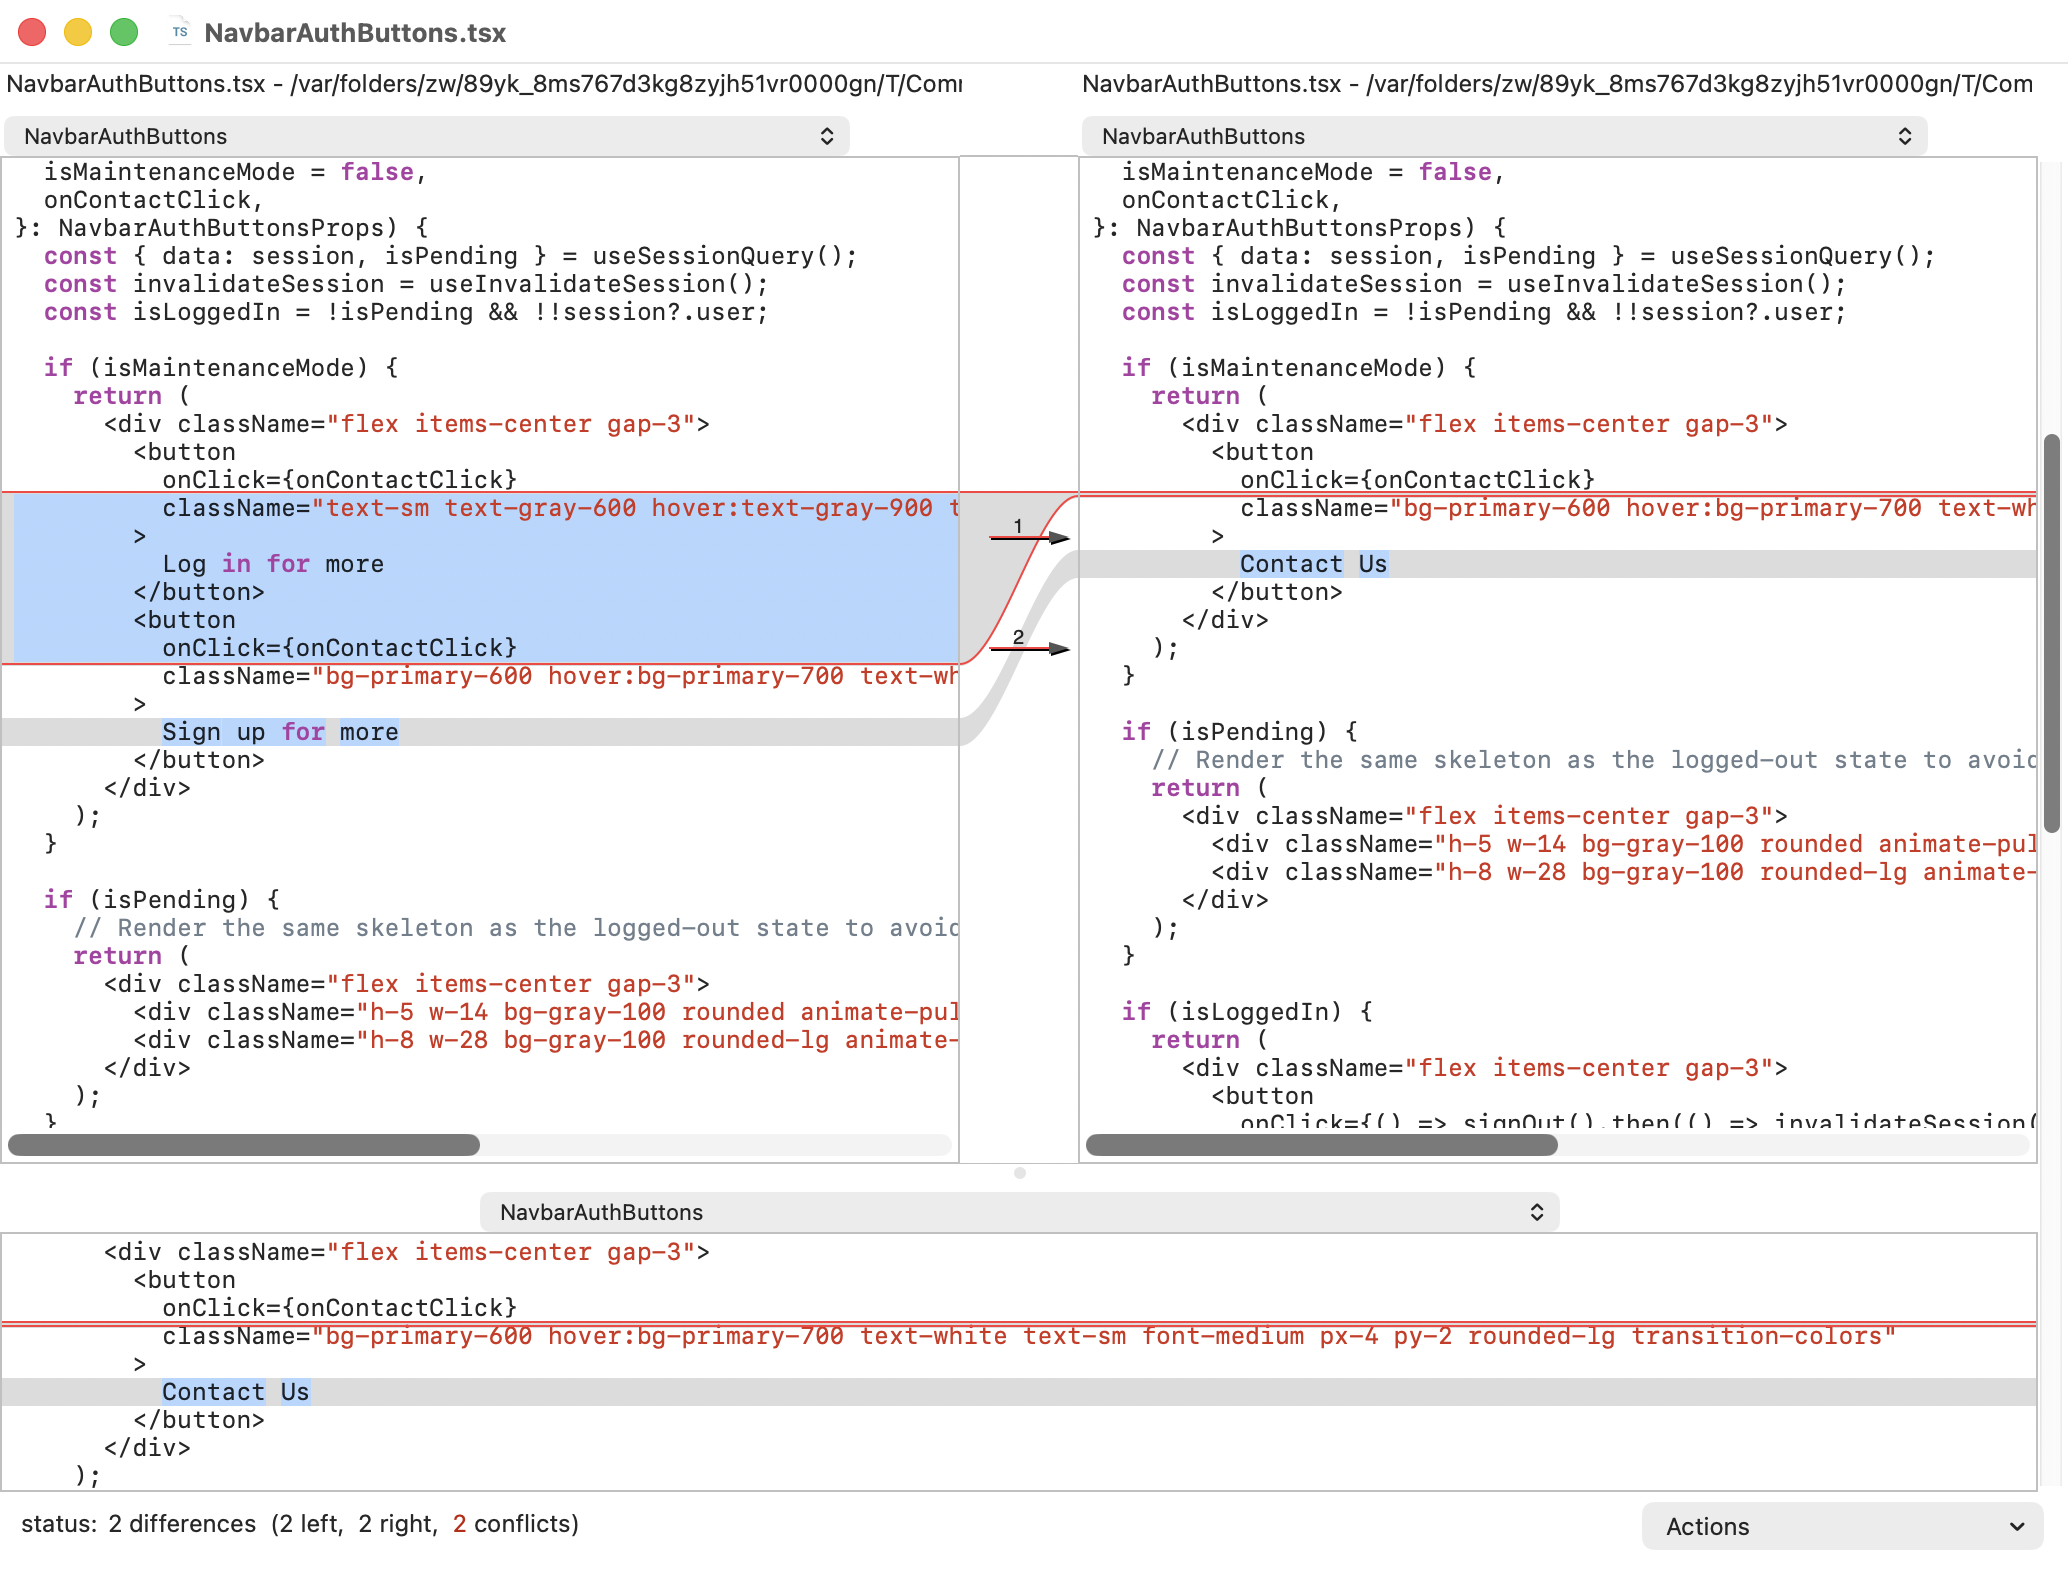Viewport: 2068px width, 1584px height.
Task: Click the TS file icon in title bar
Action: [180, 32]
